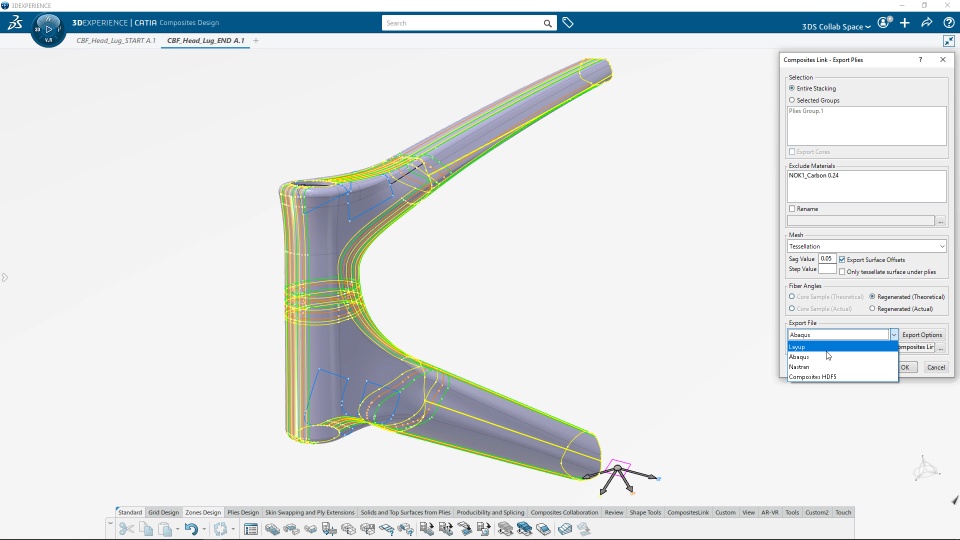The height and width of the screenshot is (540, 960).
Task: Click the view orientation widget at bottom right
Action: pos(925,469)
